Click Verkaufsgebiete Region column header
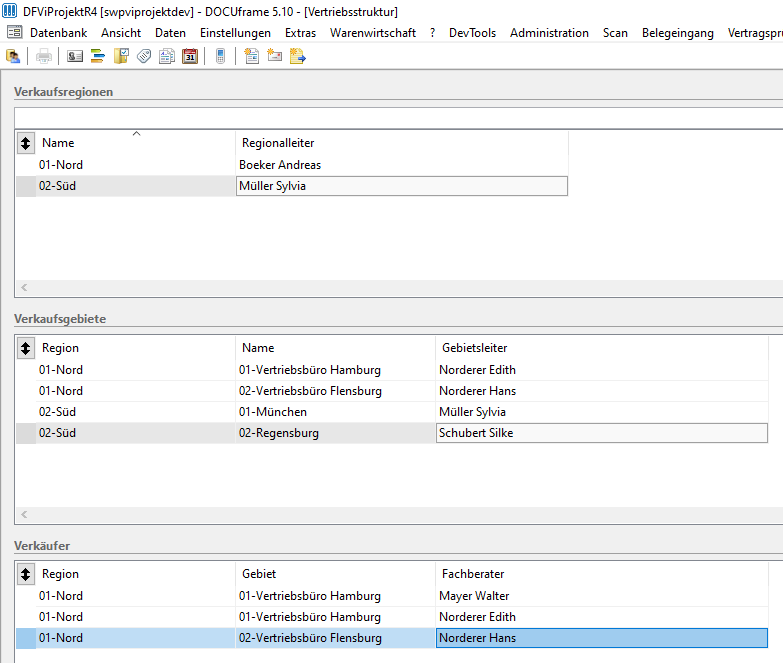This screenshot has width=783, height=663. pos(135,348)
